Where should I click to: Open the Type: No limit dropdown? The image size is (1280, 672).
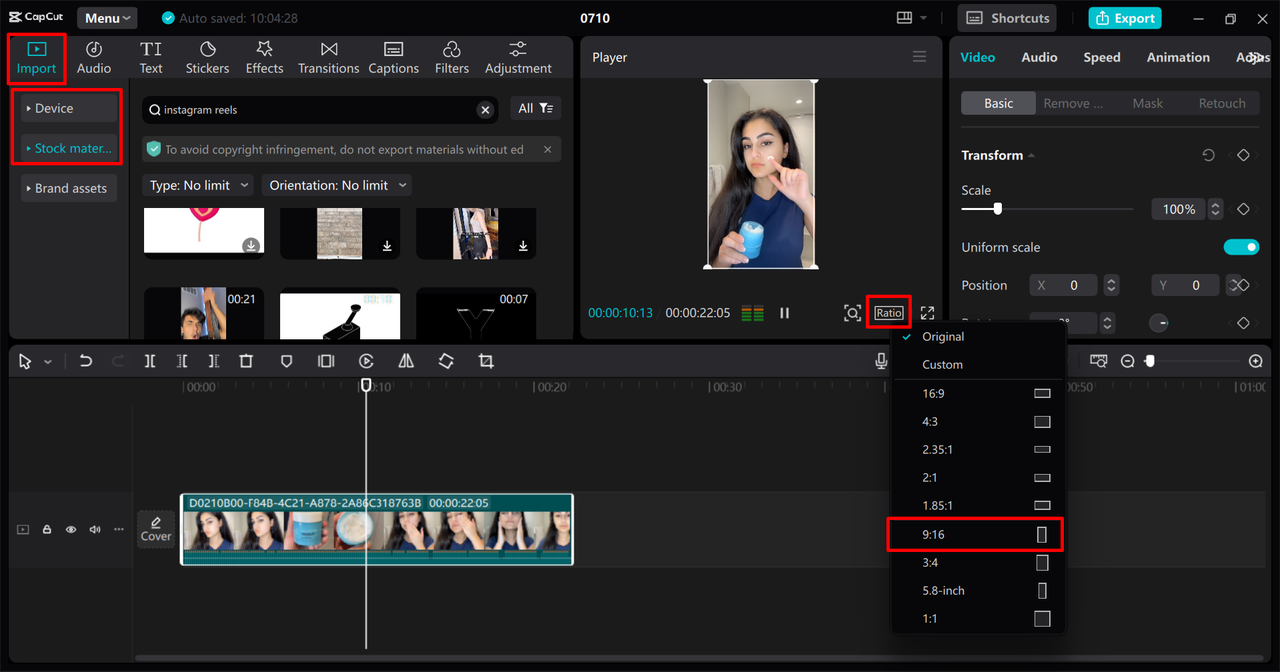[197, 185]
